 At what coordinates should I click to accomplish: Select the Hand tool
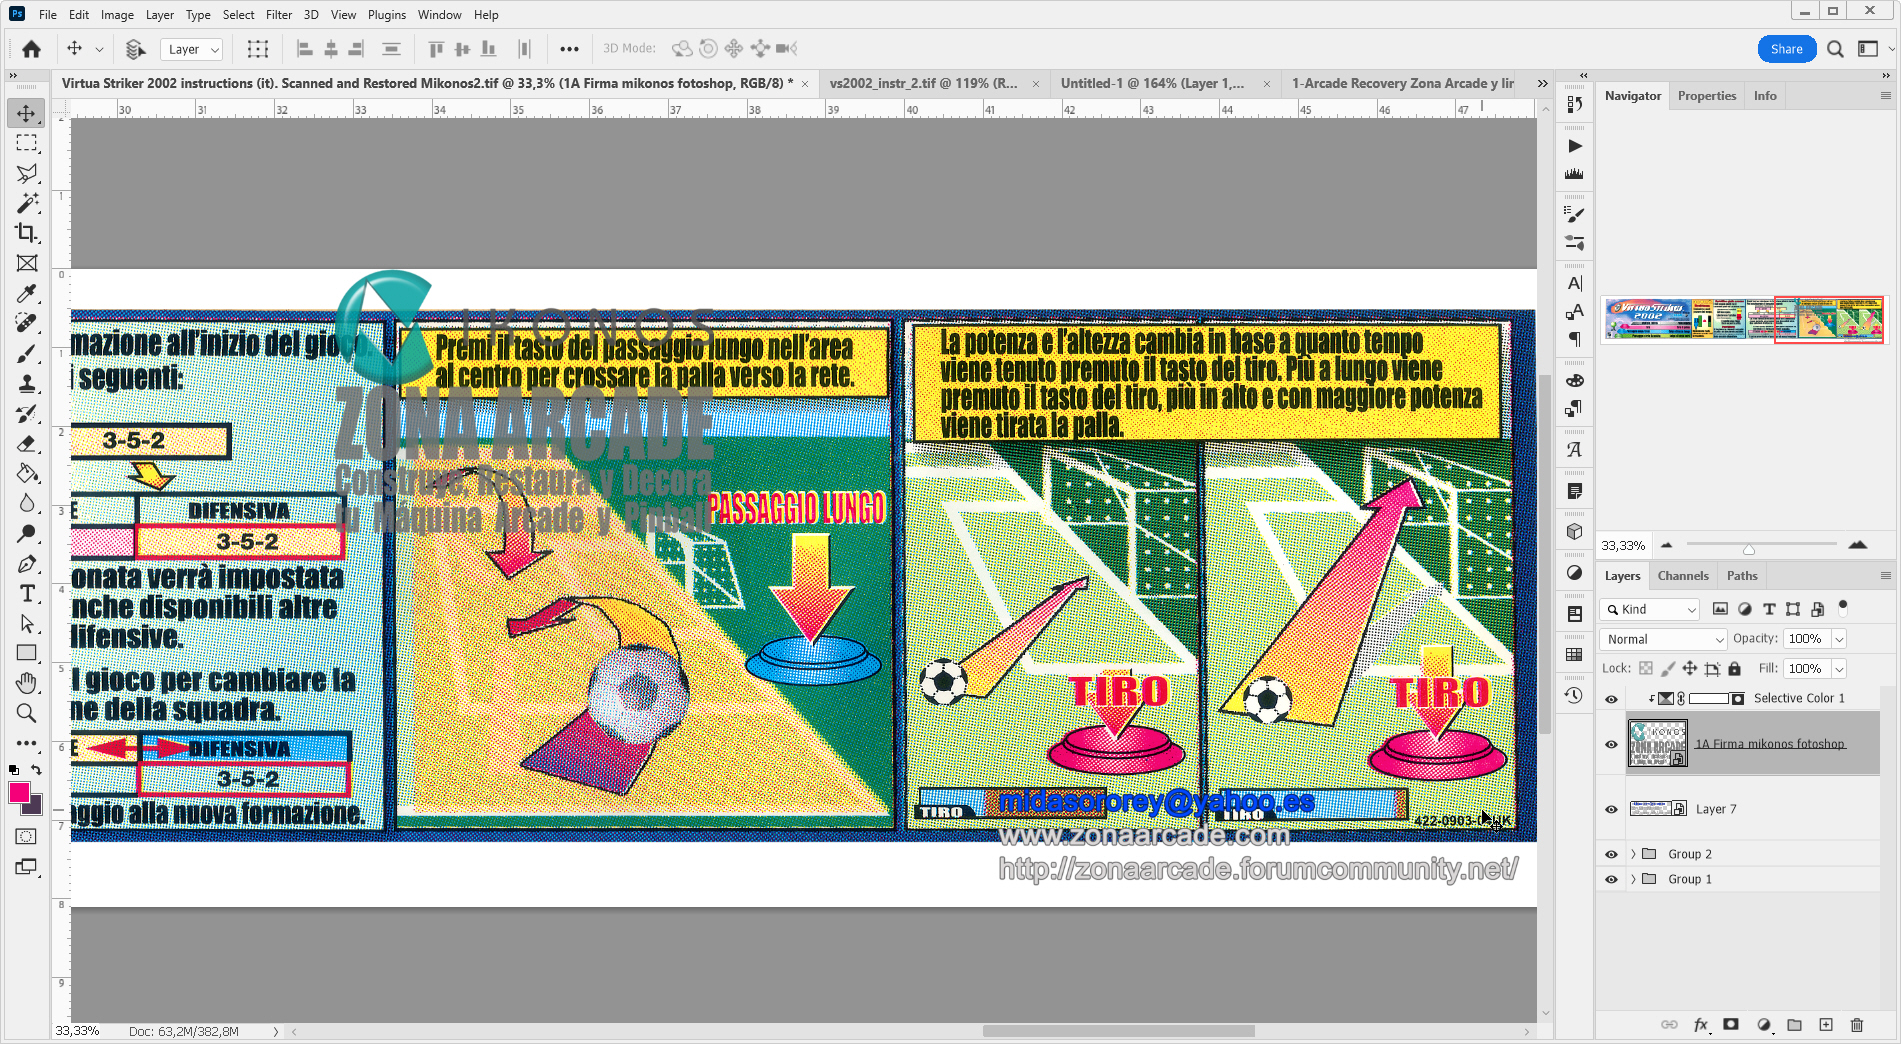(x=27, y=683)
